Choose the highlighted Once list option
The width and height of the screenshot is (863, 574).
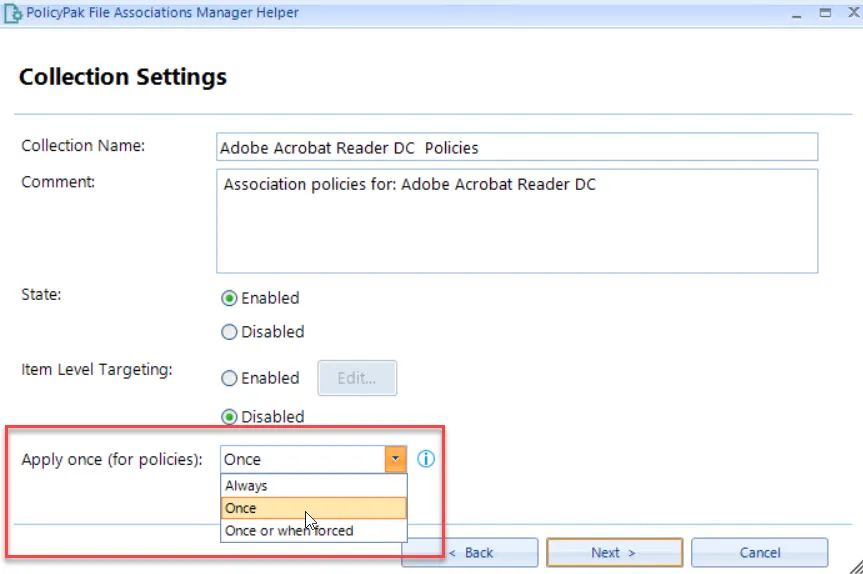click(x=314, y=508)
